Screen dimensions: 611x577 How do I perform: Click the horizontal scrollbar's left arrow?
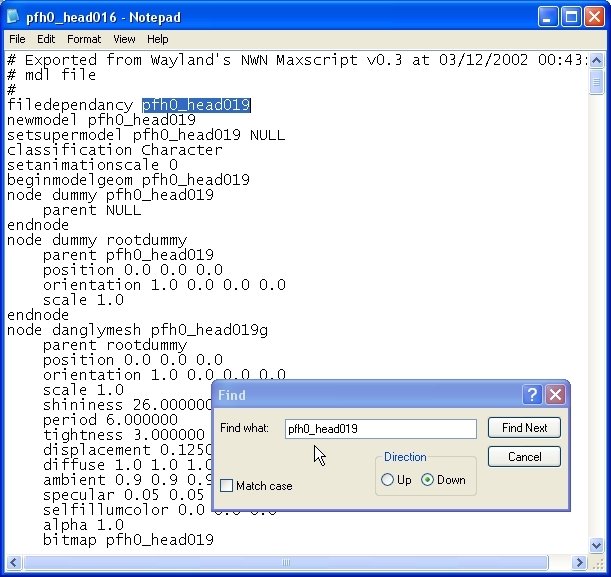(11, 561)
